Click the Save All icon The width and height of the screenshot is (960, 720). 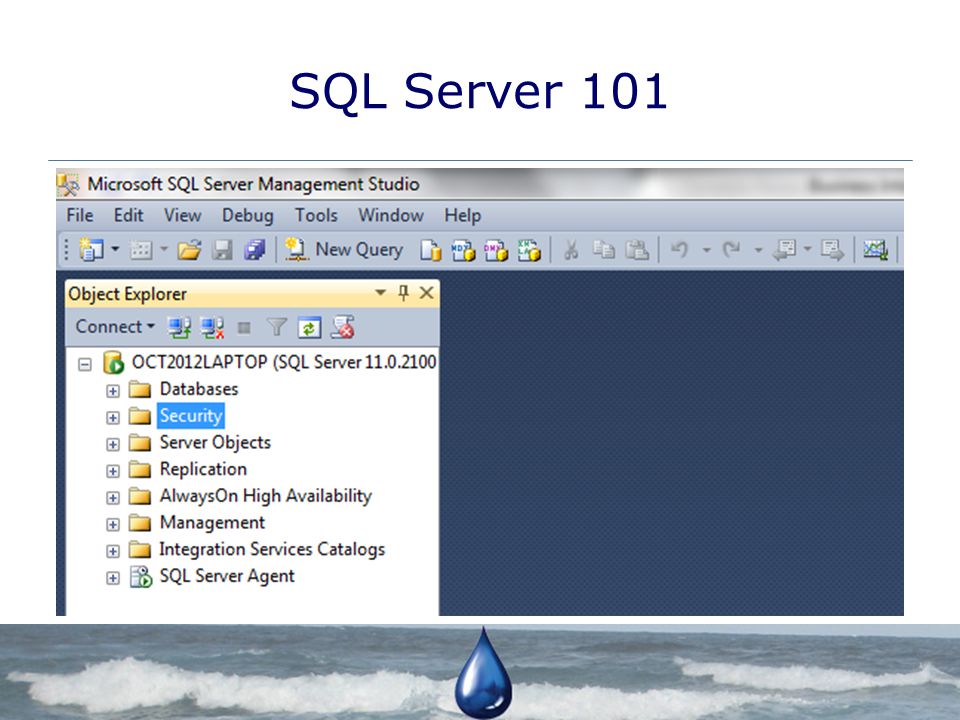(255, 250)
